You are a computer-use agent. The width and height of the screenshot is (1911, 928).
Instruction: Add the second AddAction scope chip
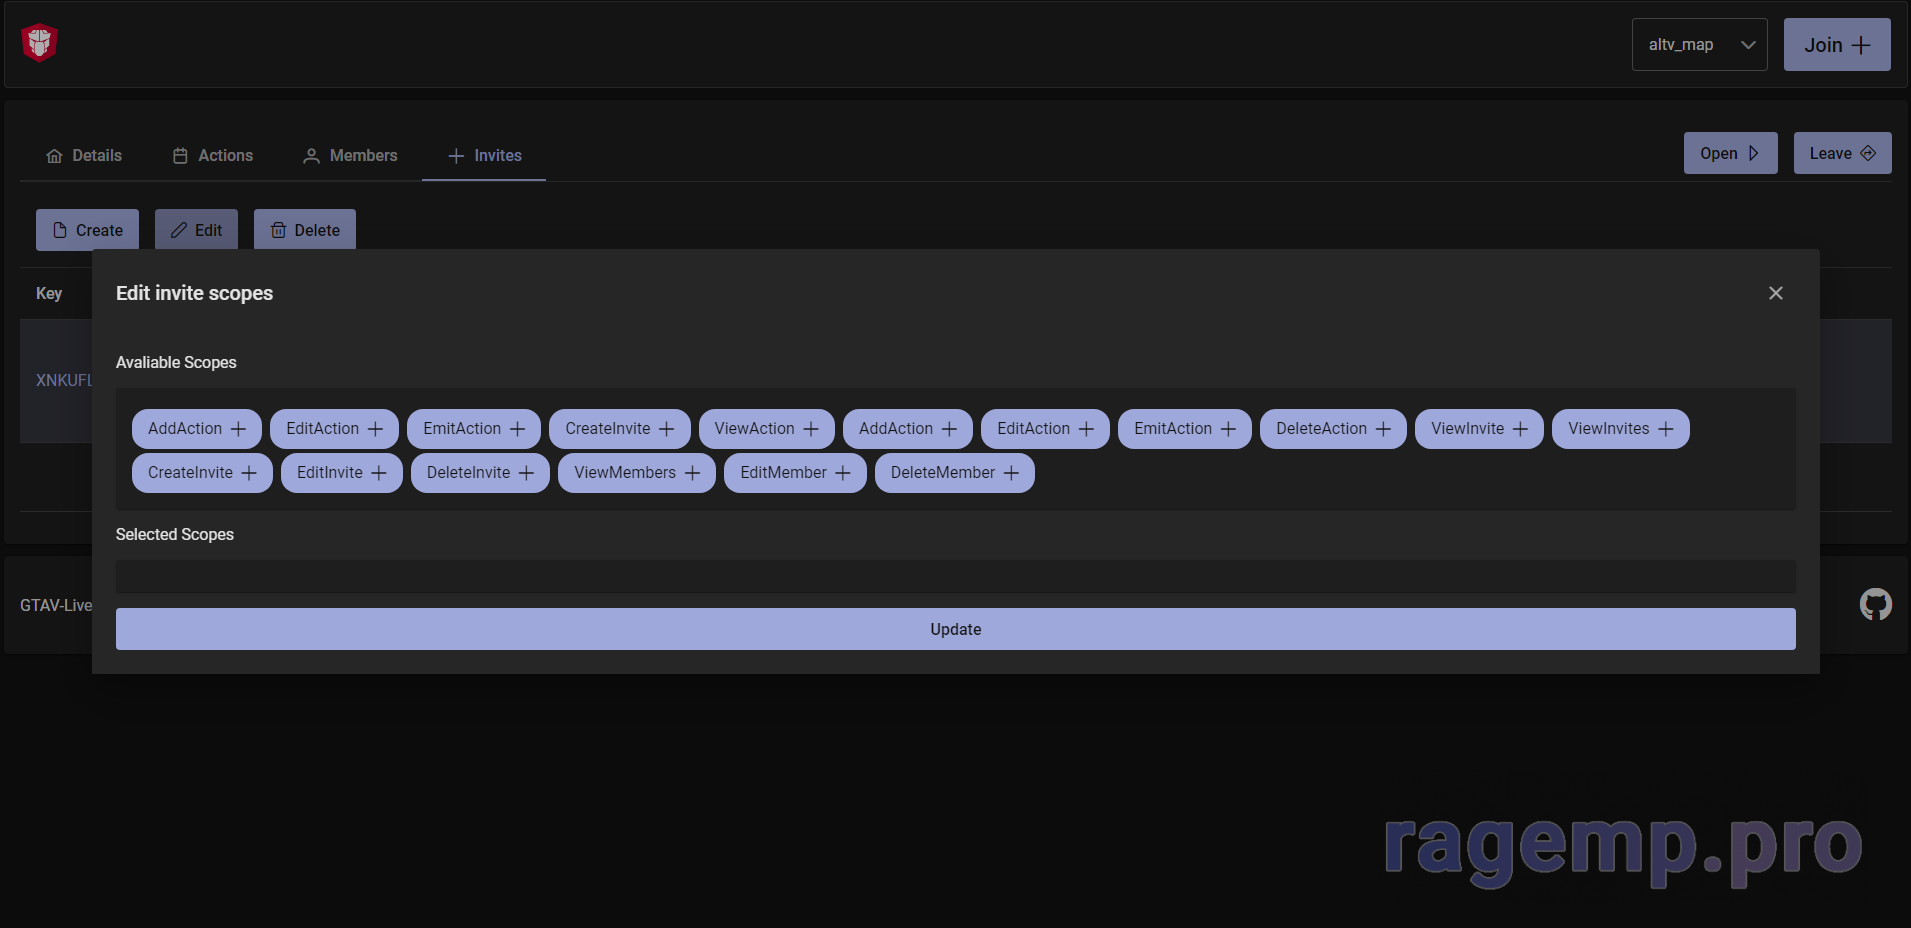(x=908, y=429)
